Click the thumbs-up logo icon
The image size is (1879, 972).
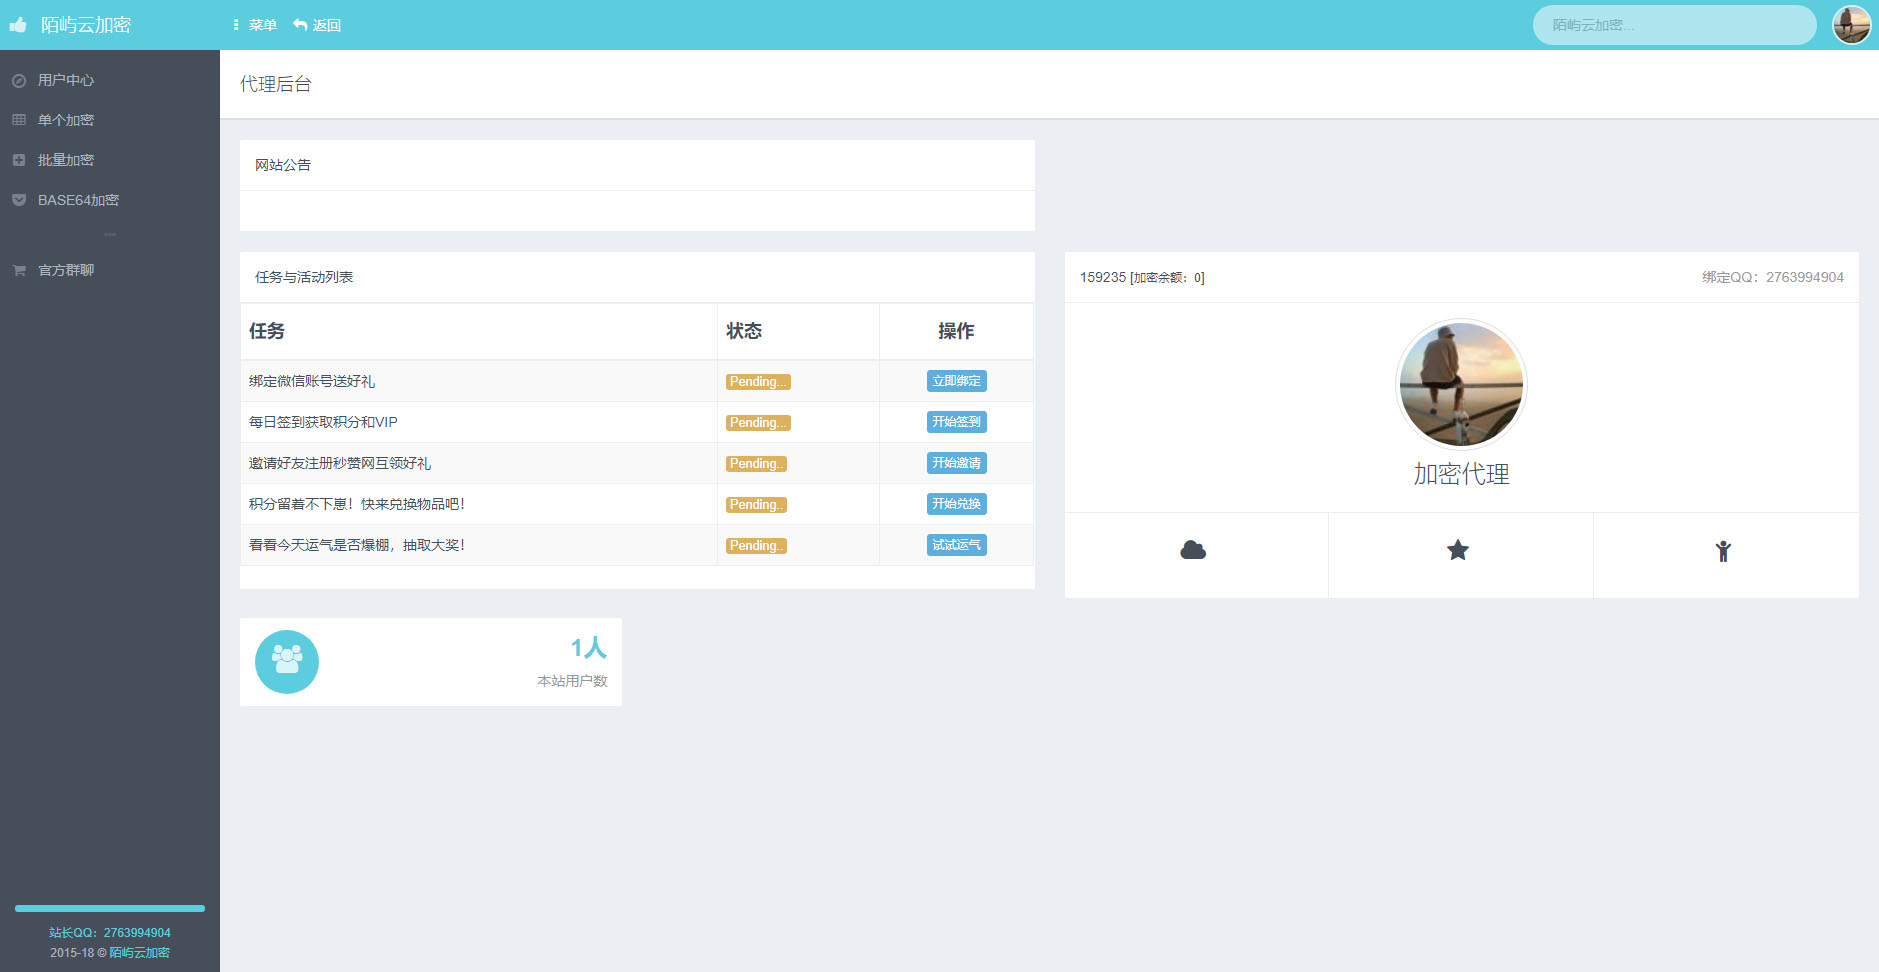18,25
